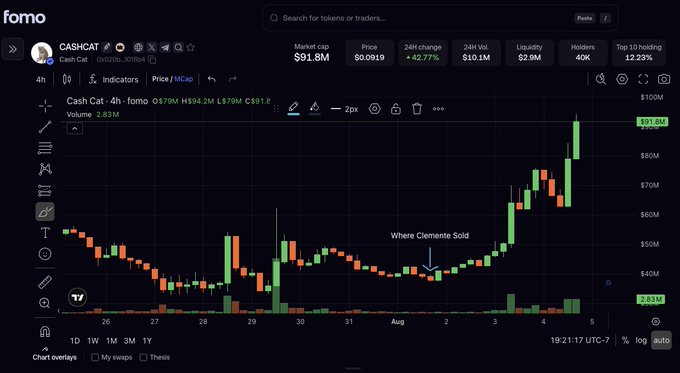Toggle the magnet snap mode
The height and width of the screenshot is (373, 680).
45,332
